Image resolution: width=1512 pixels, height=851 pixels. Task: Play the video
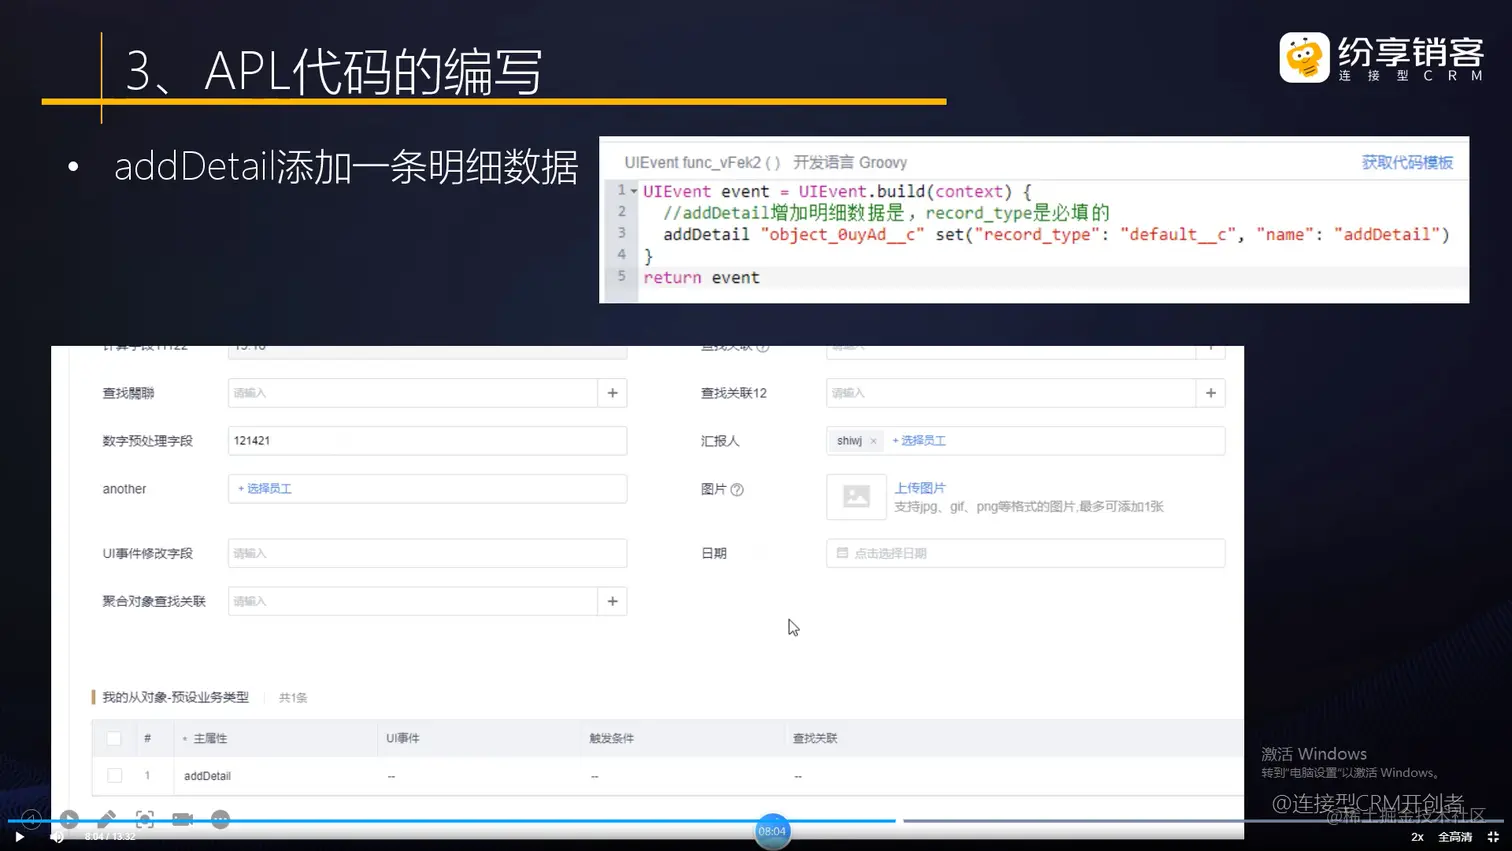(x=19, y=837)
